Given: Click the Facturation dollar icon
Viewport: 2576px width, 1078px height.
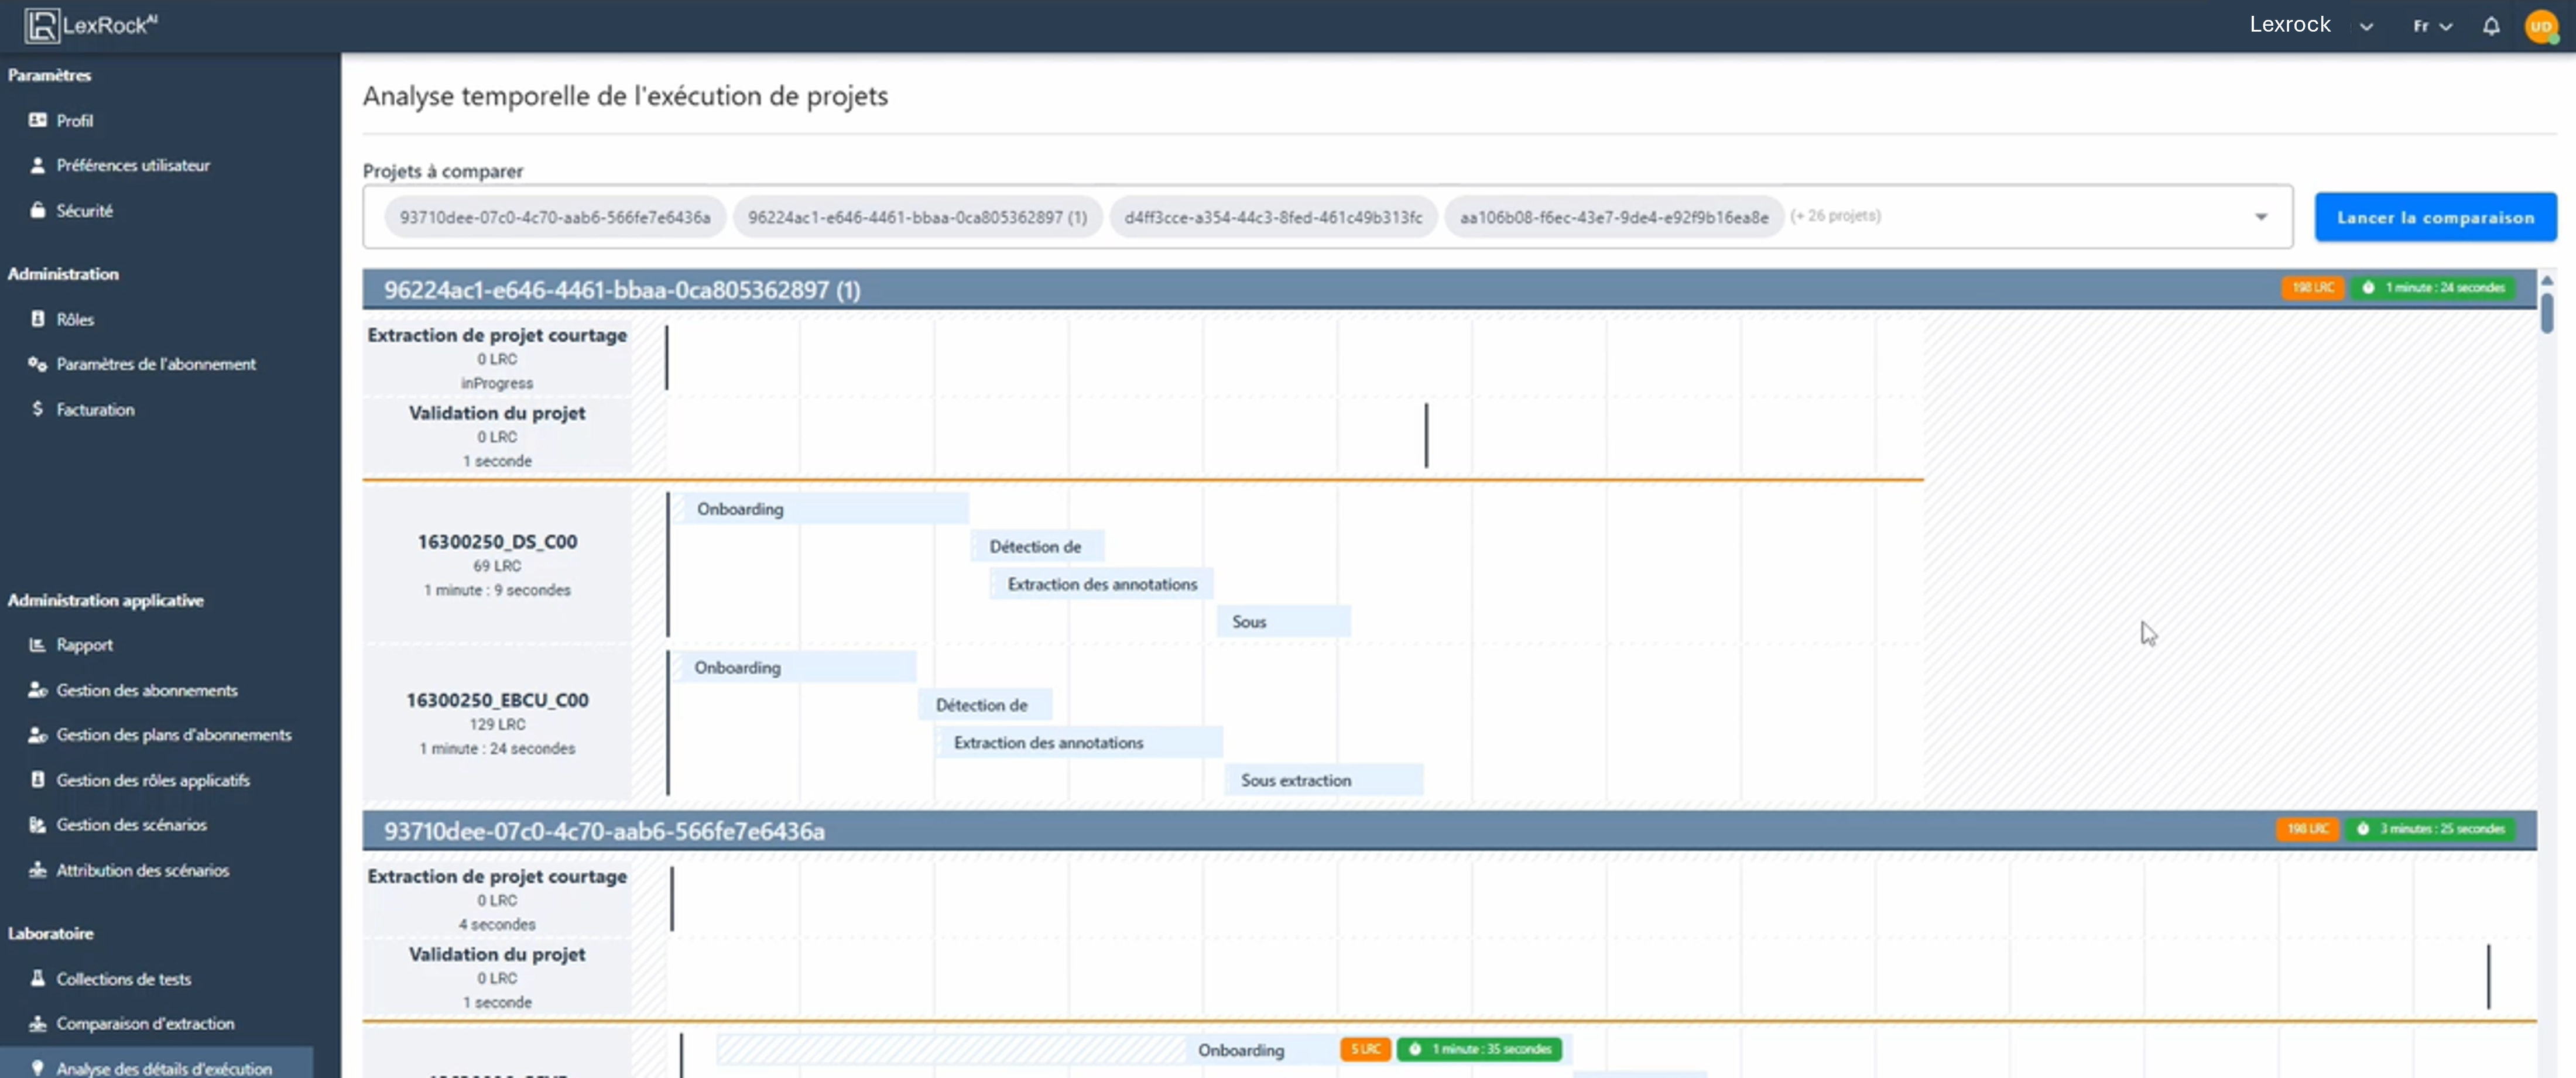Looking at the screenshot, I should [x=38, y=409].
